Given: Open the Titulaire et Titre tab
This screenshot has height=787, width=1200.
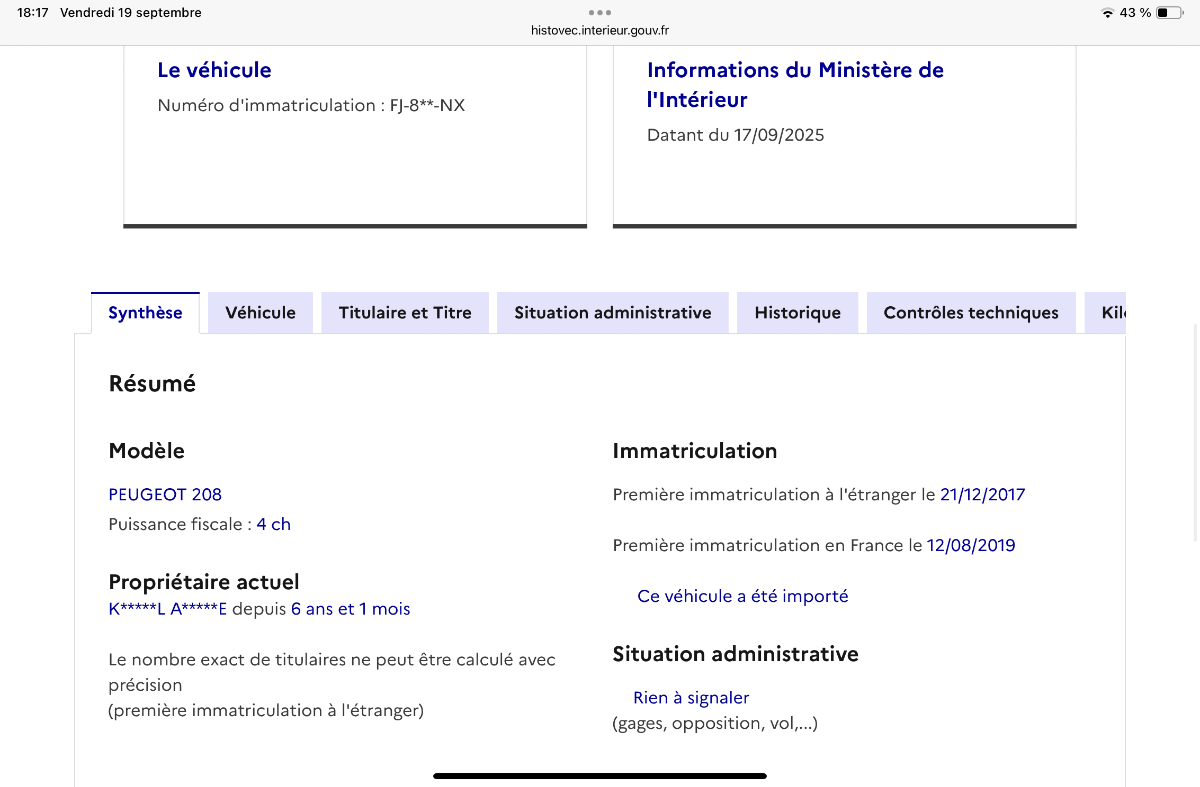Looking at the screenshot, I should point(405,313).
